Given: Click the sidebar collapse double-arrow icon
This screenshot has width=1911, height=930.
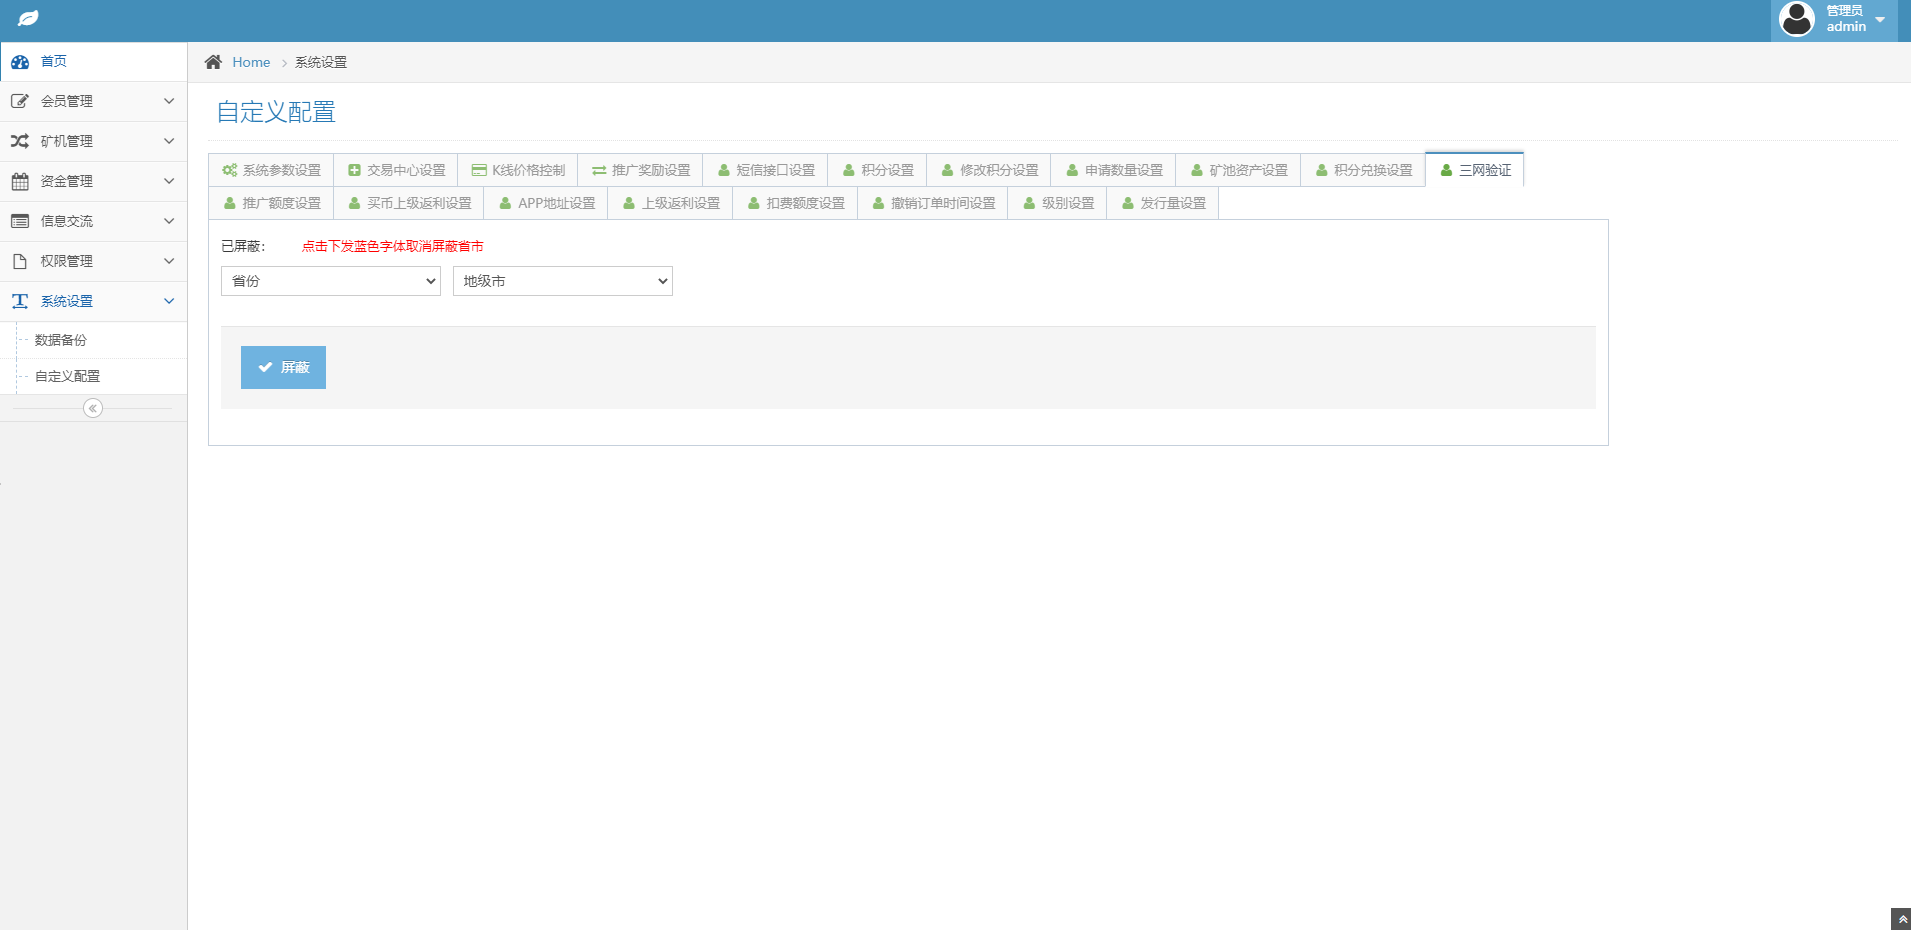Looking at the screenshot, I should [93, 408].
